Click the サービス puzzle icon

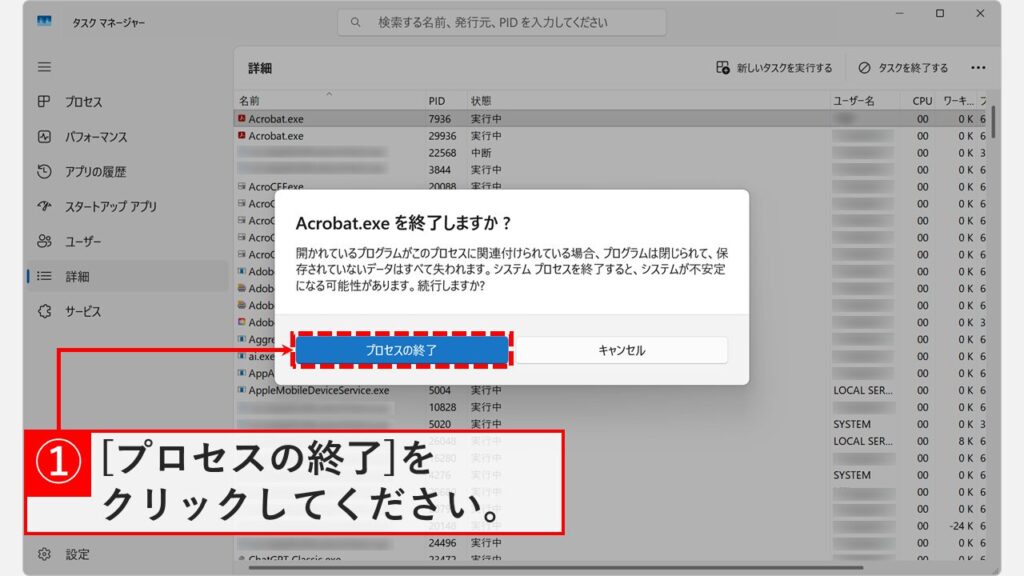click(44, 312)
